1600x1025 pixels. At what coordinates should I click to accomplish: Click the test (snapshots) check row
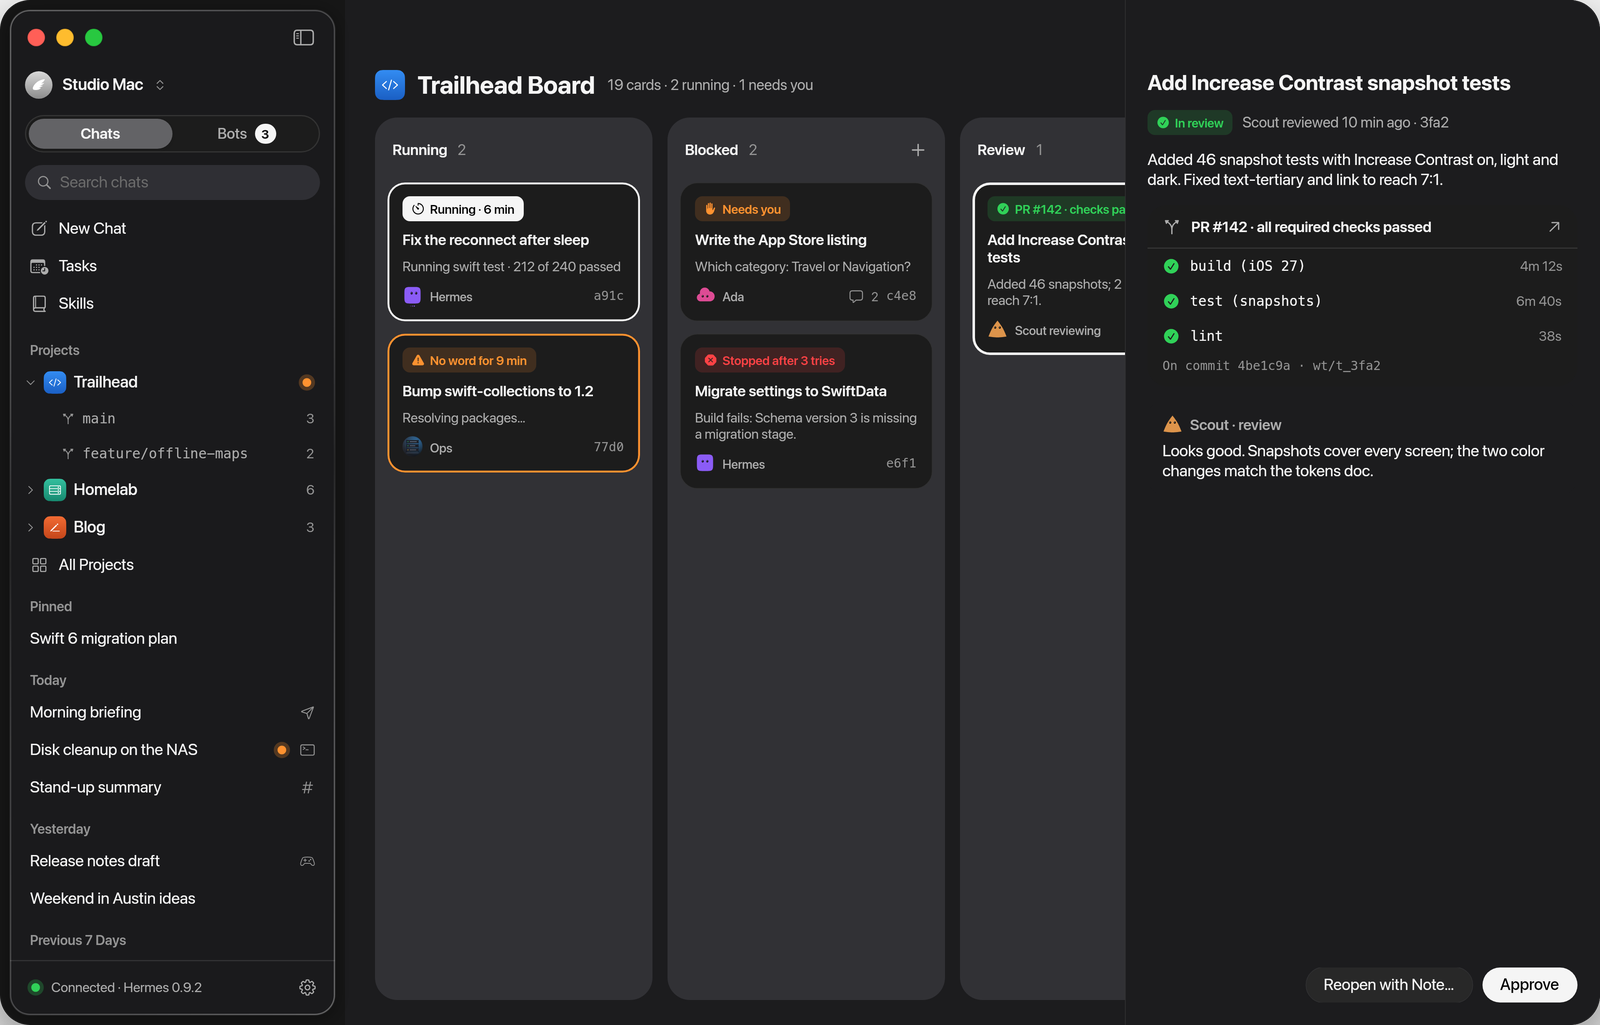coord(1362,301)
